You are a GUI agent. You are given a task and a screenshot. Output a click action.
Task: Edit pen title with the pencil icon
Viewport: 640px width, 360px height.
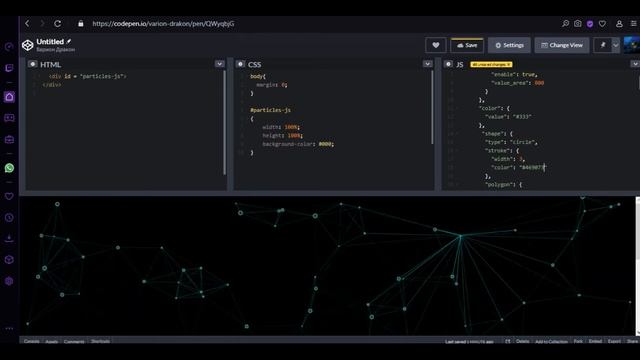69,41
